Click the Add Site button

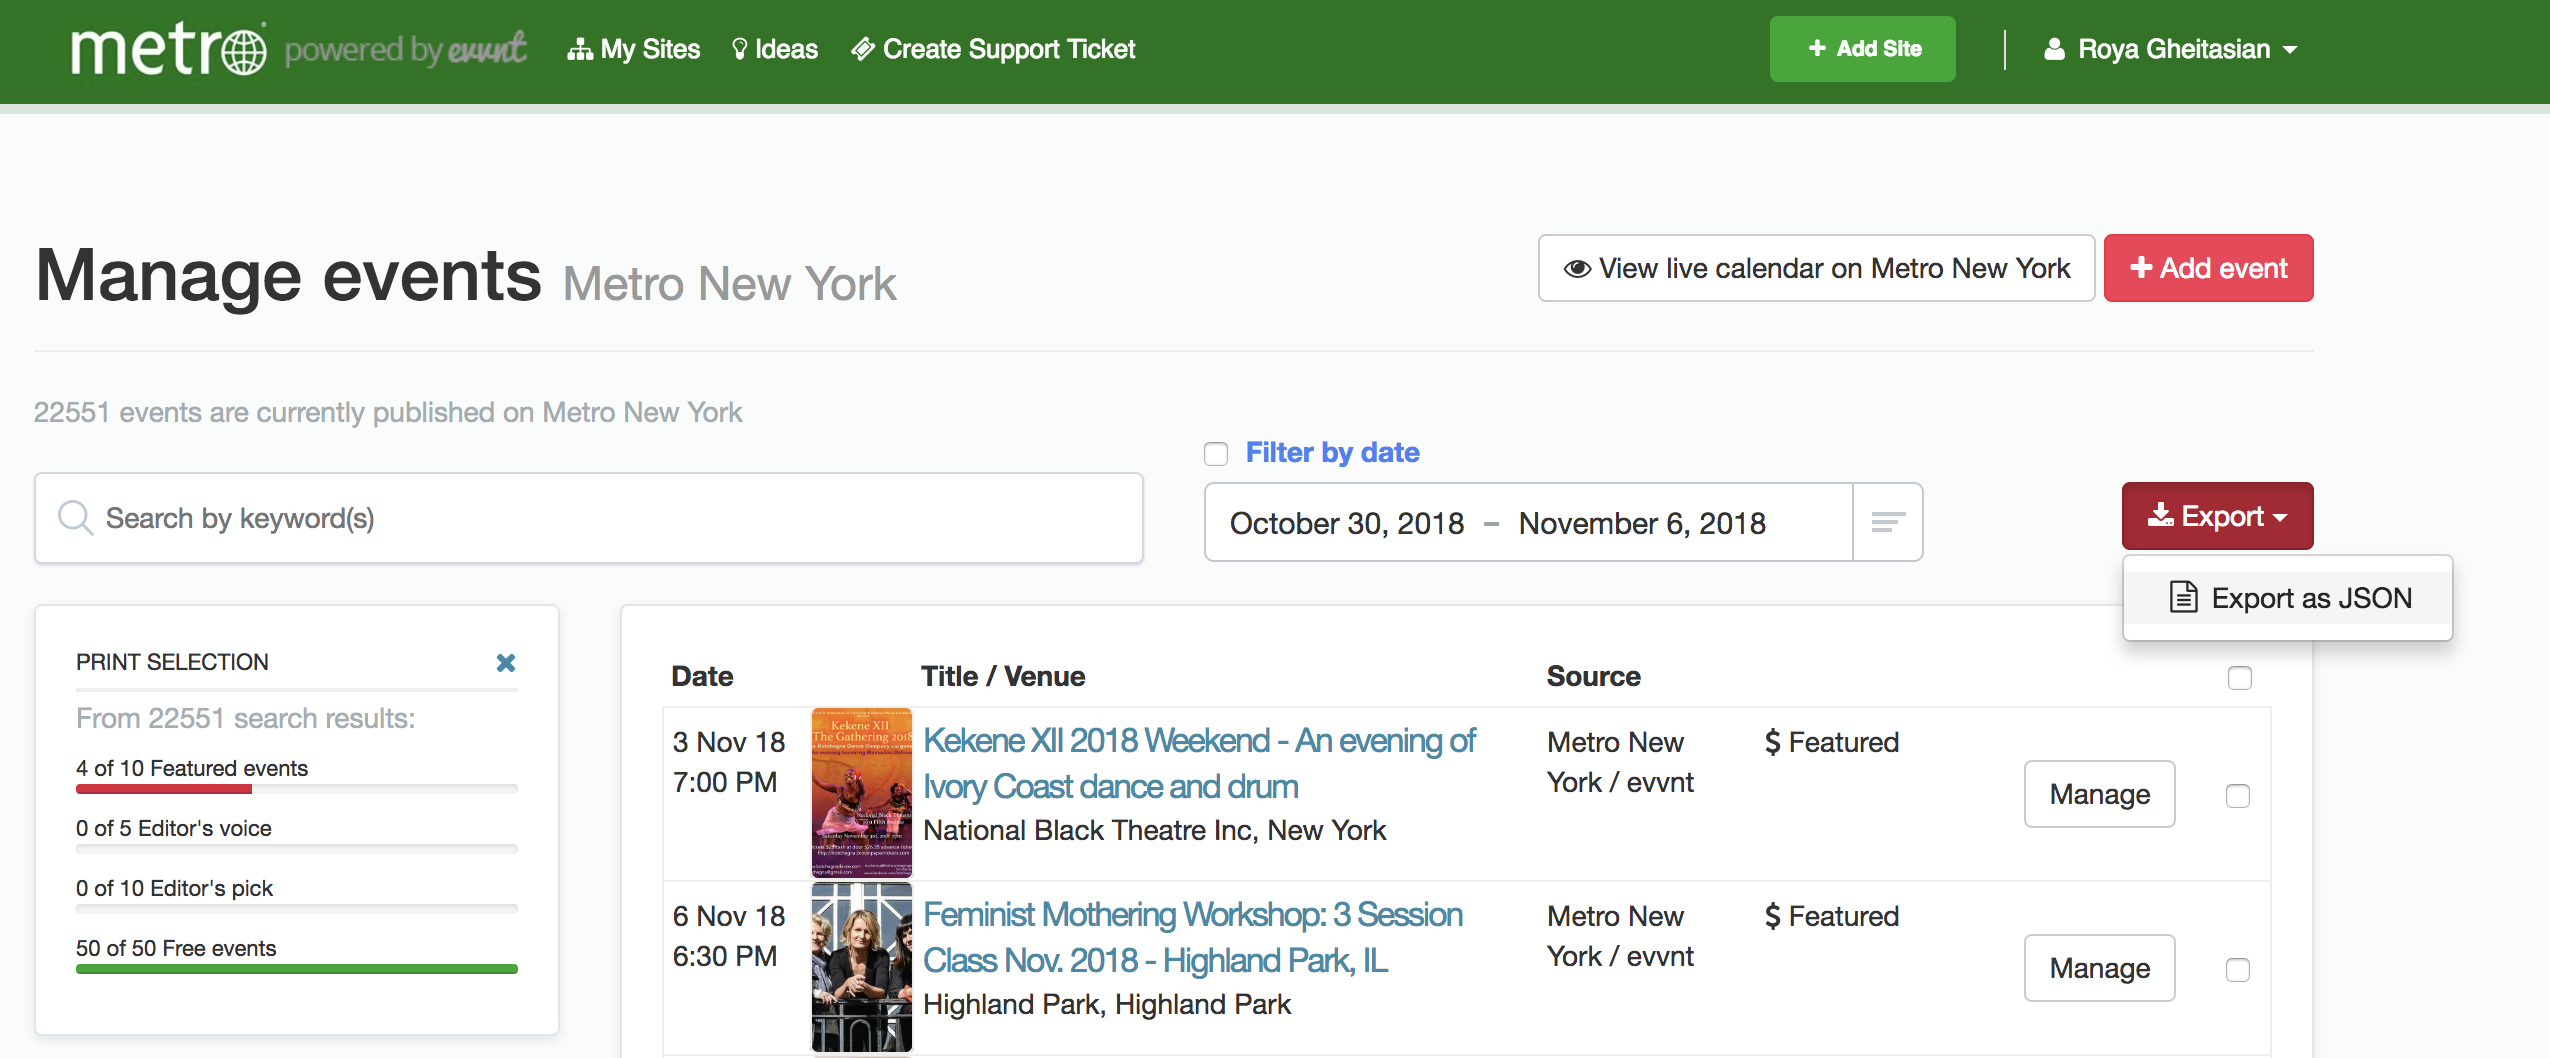pos(1862,49)
